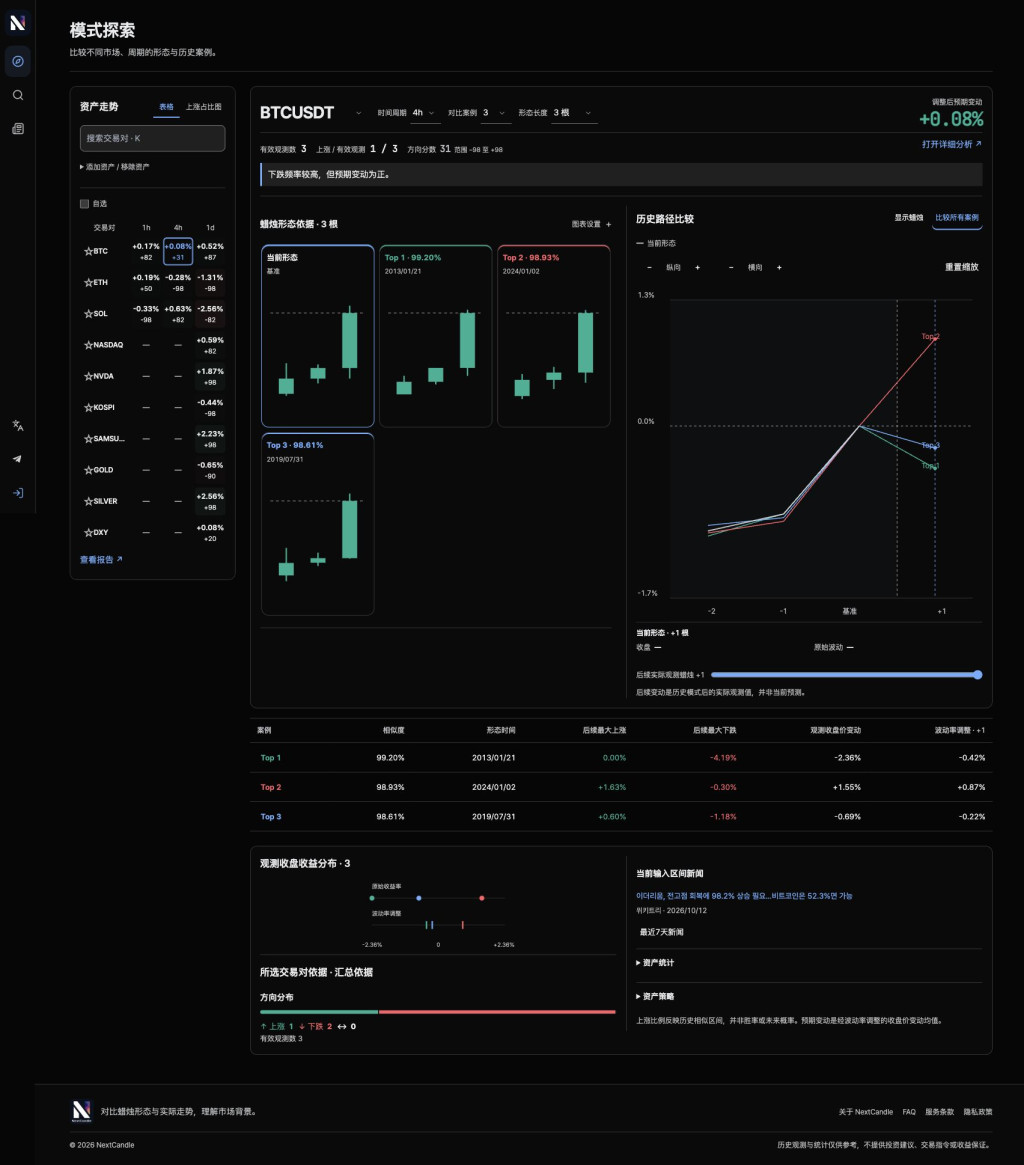The height and width of the screenshot is (1165, 1024).
Task: Open the newspaper reports icon in sidebar
Action: coord(18,129)
